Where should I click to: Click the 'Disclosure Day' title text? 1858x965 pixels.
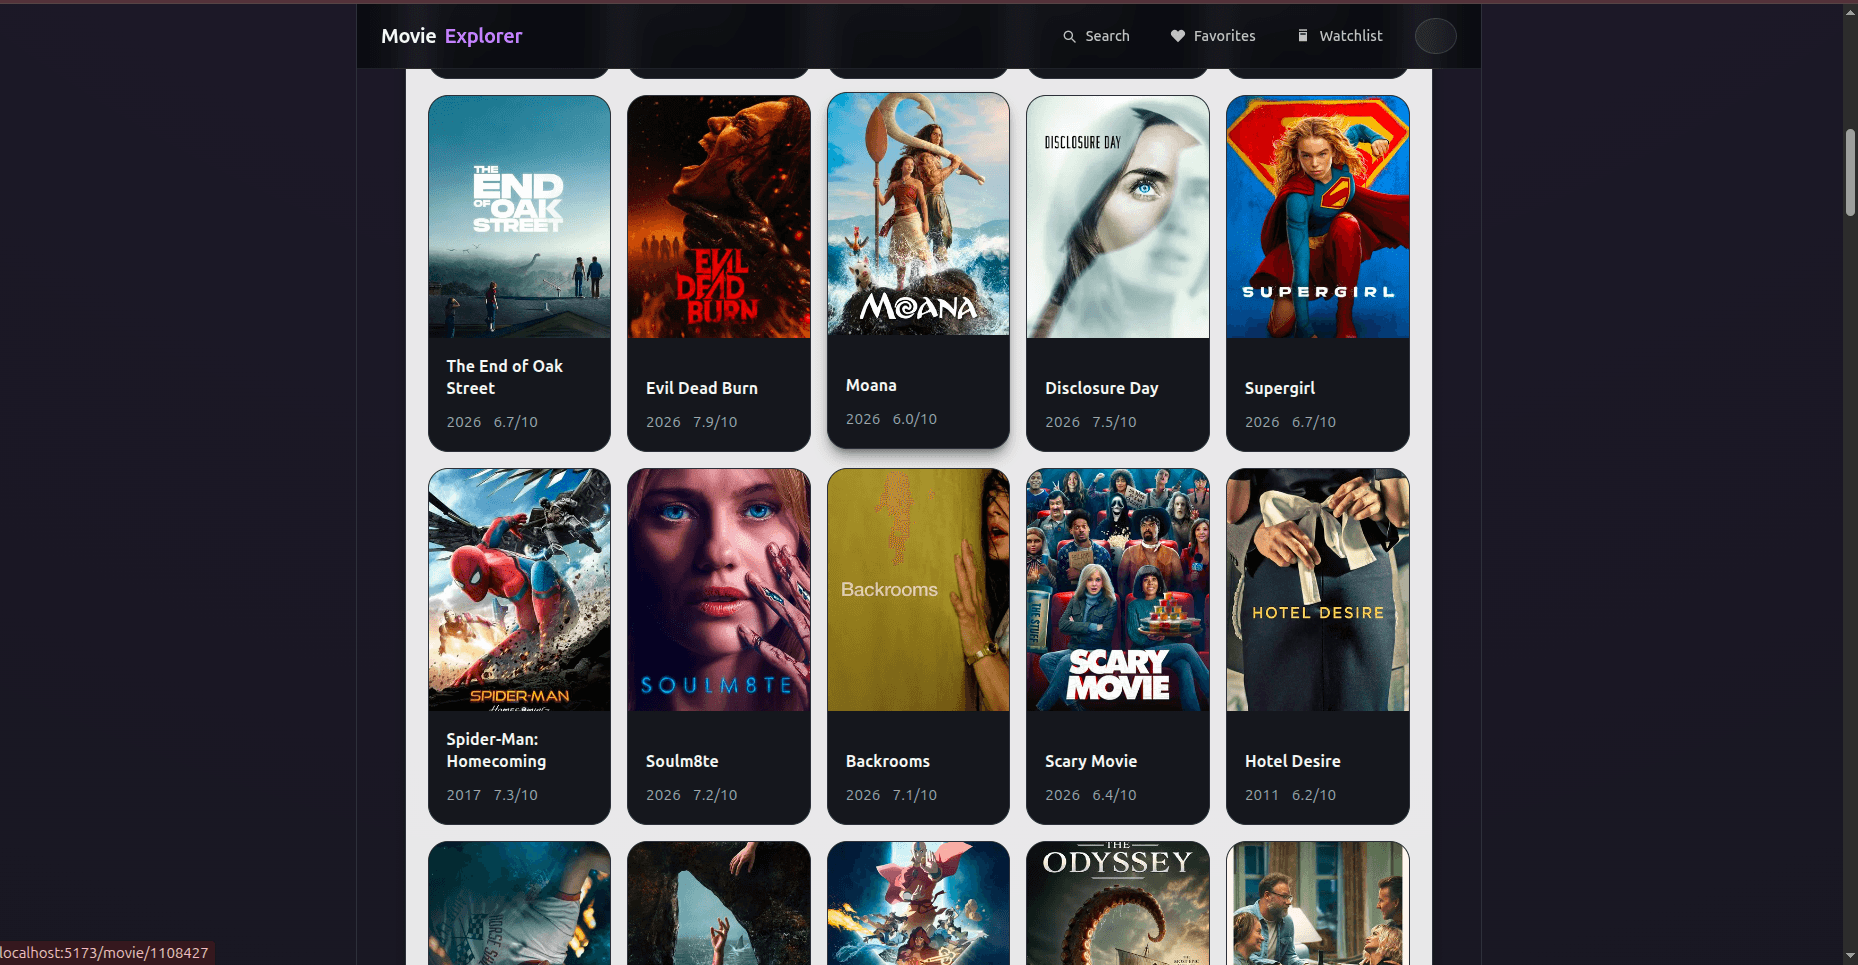tap(1102, 388)
